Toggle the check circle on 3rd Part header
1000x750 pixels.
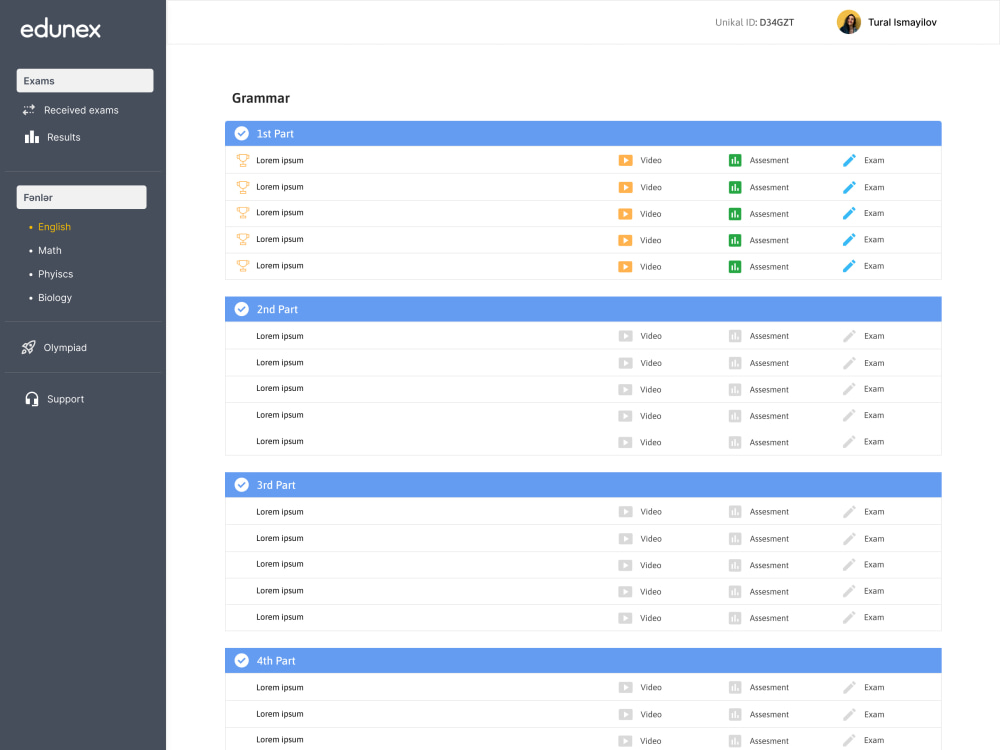coord(242,485)
